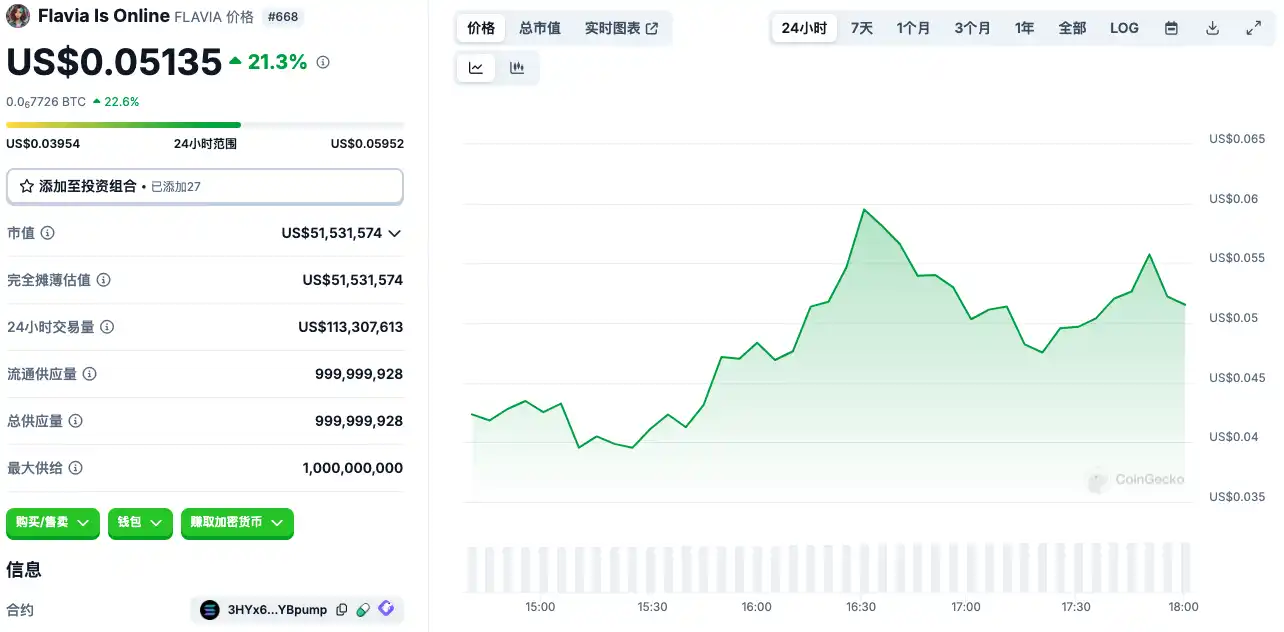Click the info icon next to 24小时交易量
The height and width of the screenshot is (632, 1284).
pos(107,327)
